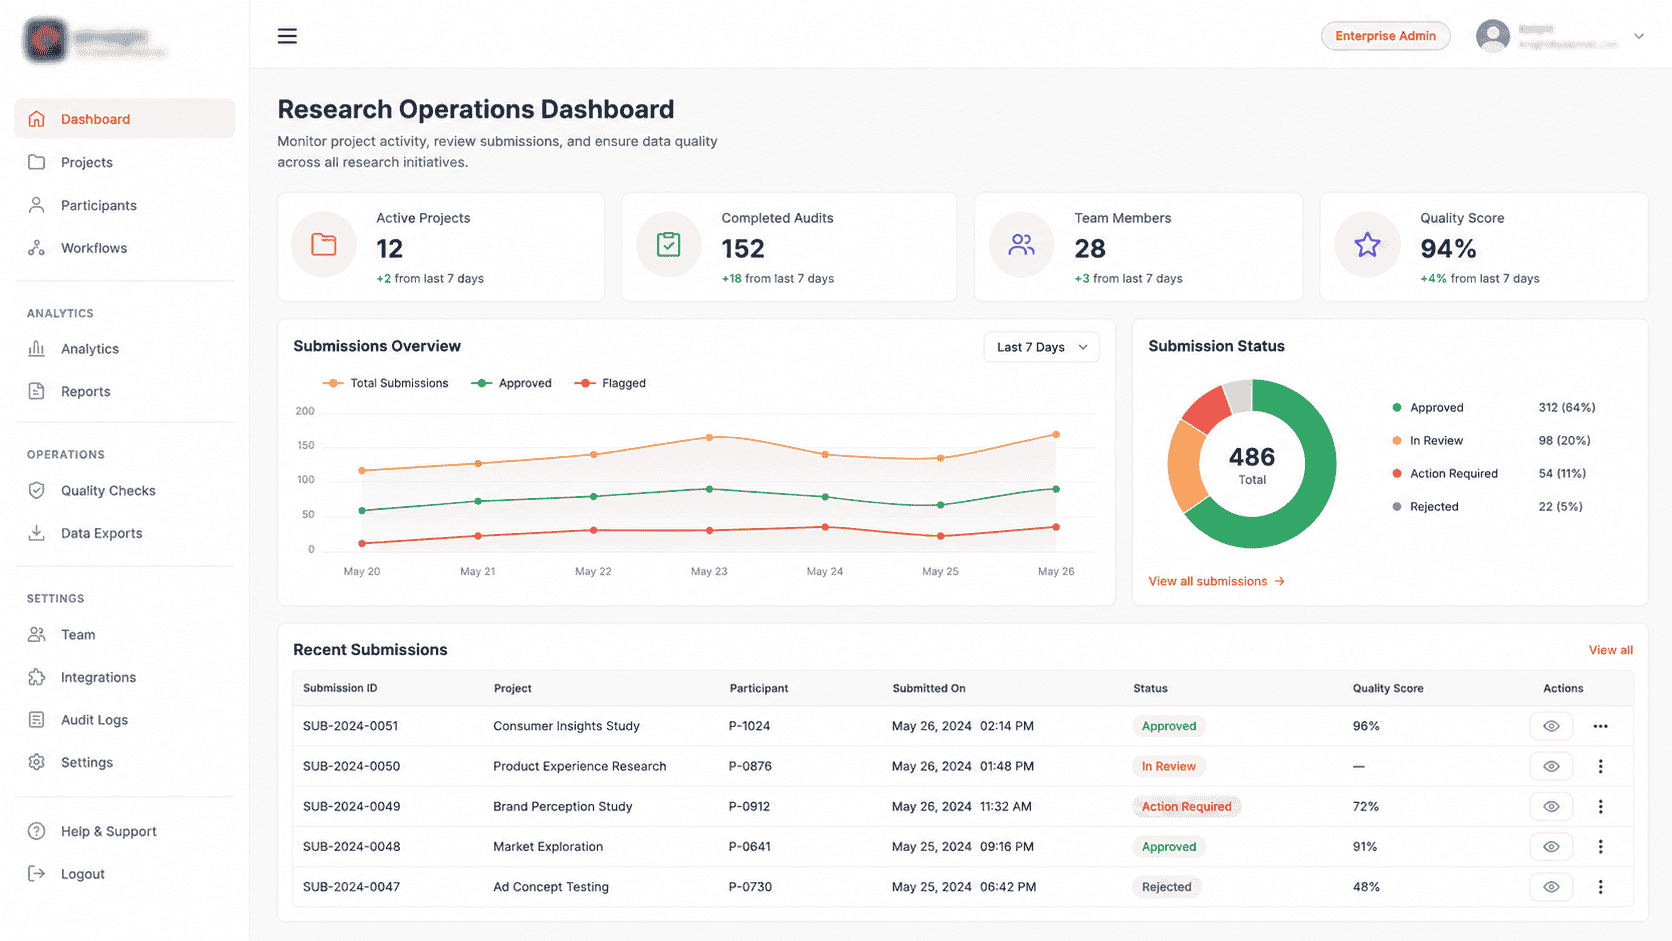
Task: Click the In Review status badge
Action: [1168, 766]
